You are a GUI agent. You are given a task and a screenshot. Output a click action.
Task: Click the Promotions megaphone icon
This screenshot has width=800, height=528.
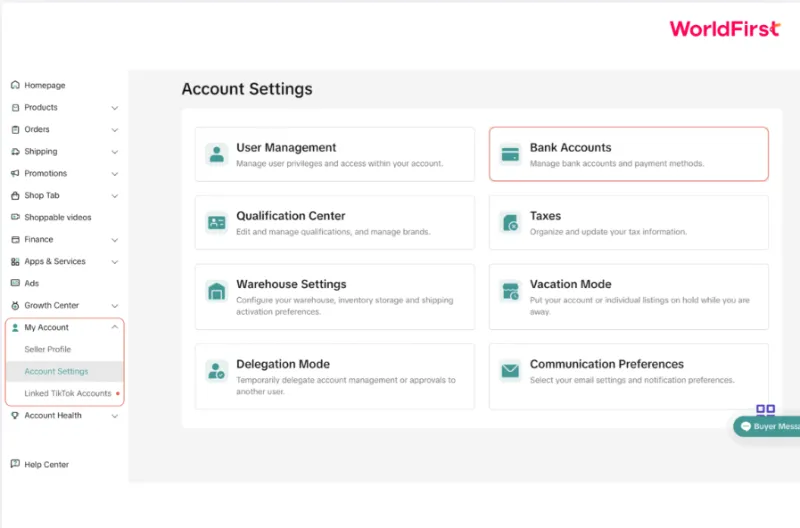pyautogui.click(x=15, y=173)
